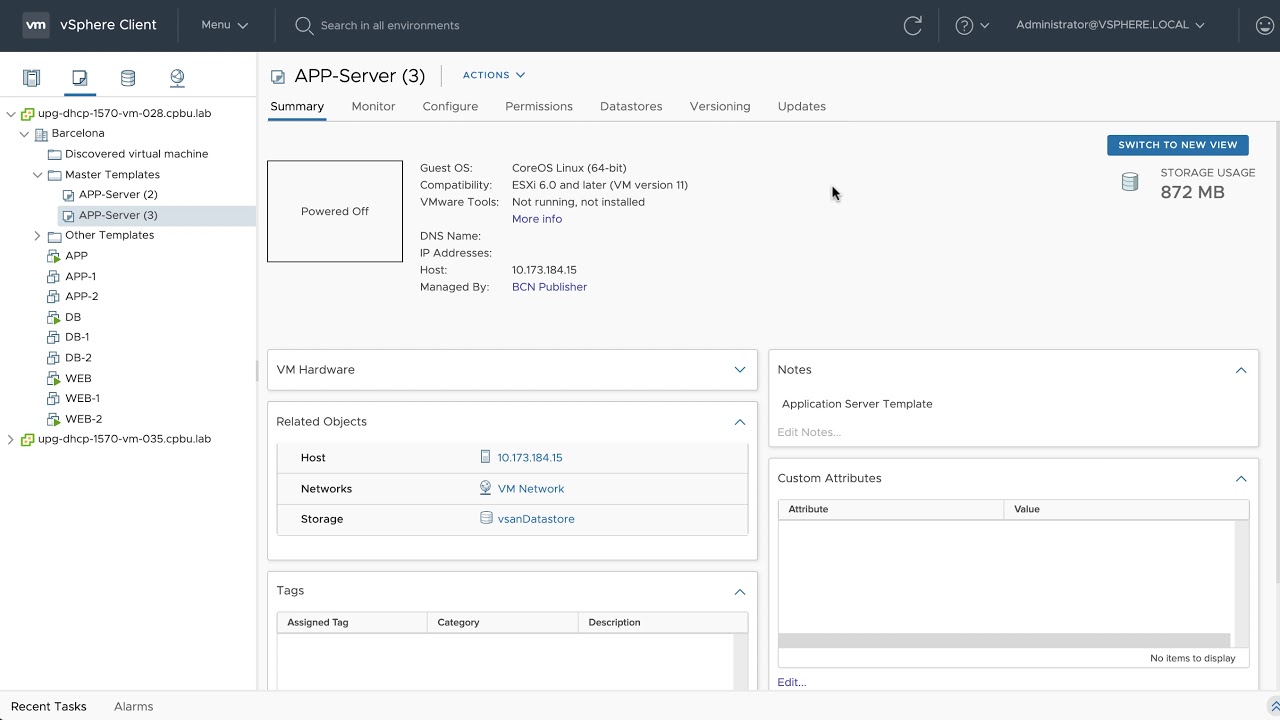This screenshot has height=720, width=1280.
Task: Click the feedback smiley icon
Action: coord(1264,25)
